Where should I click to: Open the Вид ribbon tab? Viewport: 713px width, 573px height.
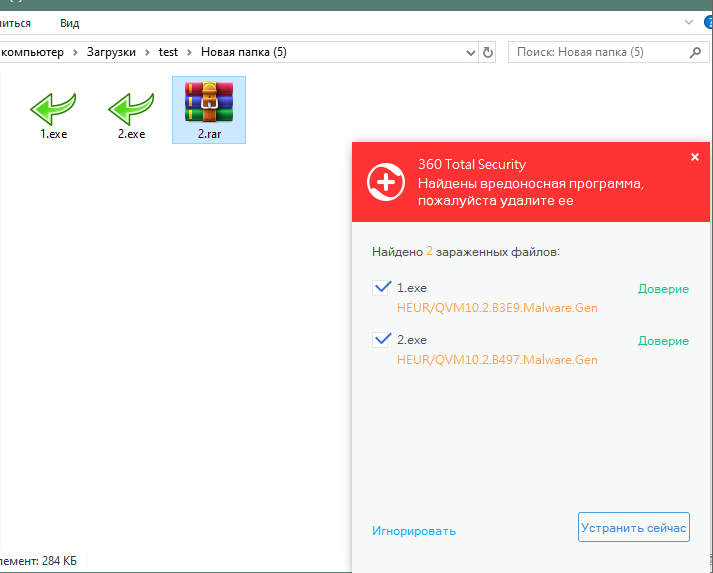(x=70, y=23)
